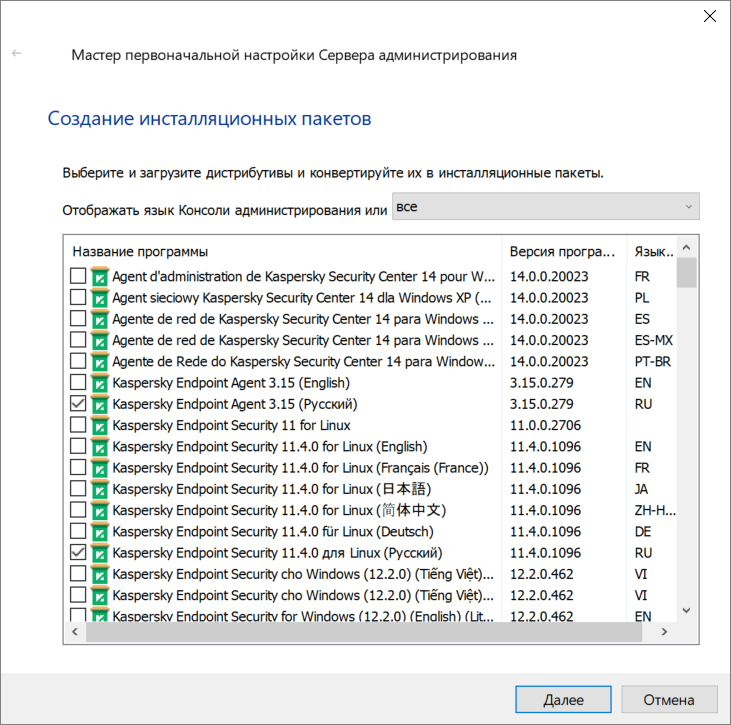The image size is (731, 725).
Task: Sort by 'Язык' column header
Action: pos(652,252)
